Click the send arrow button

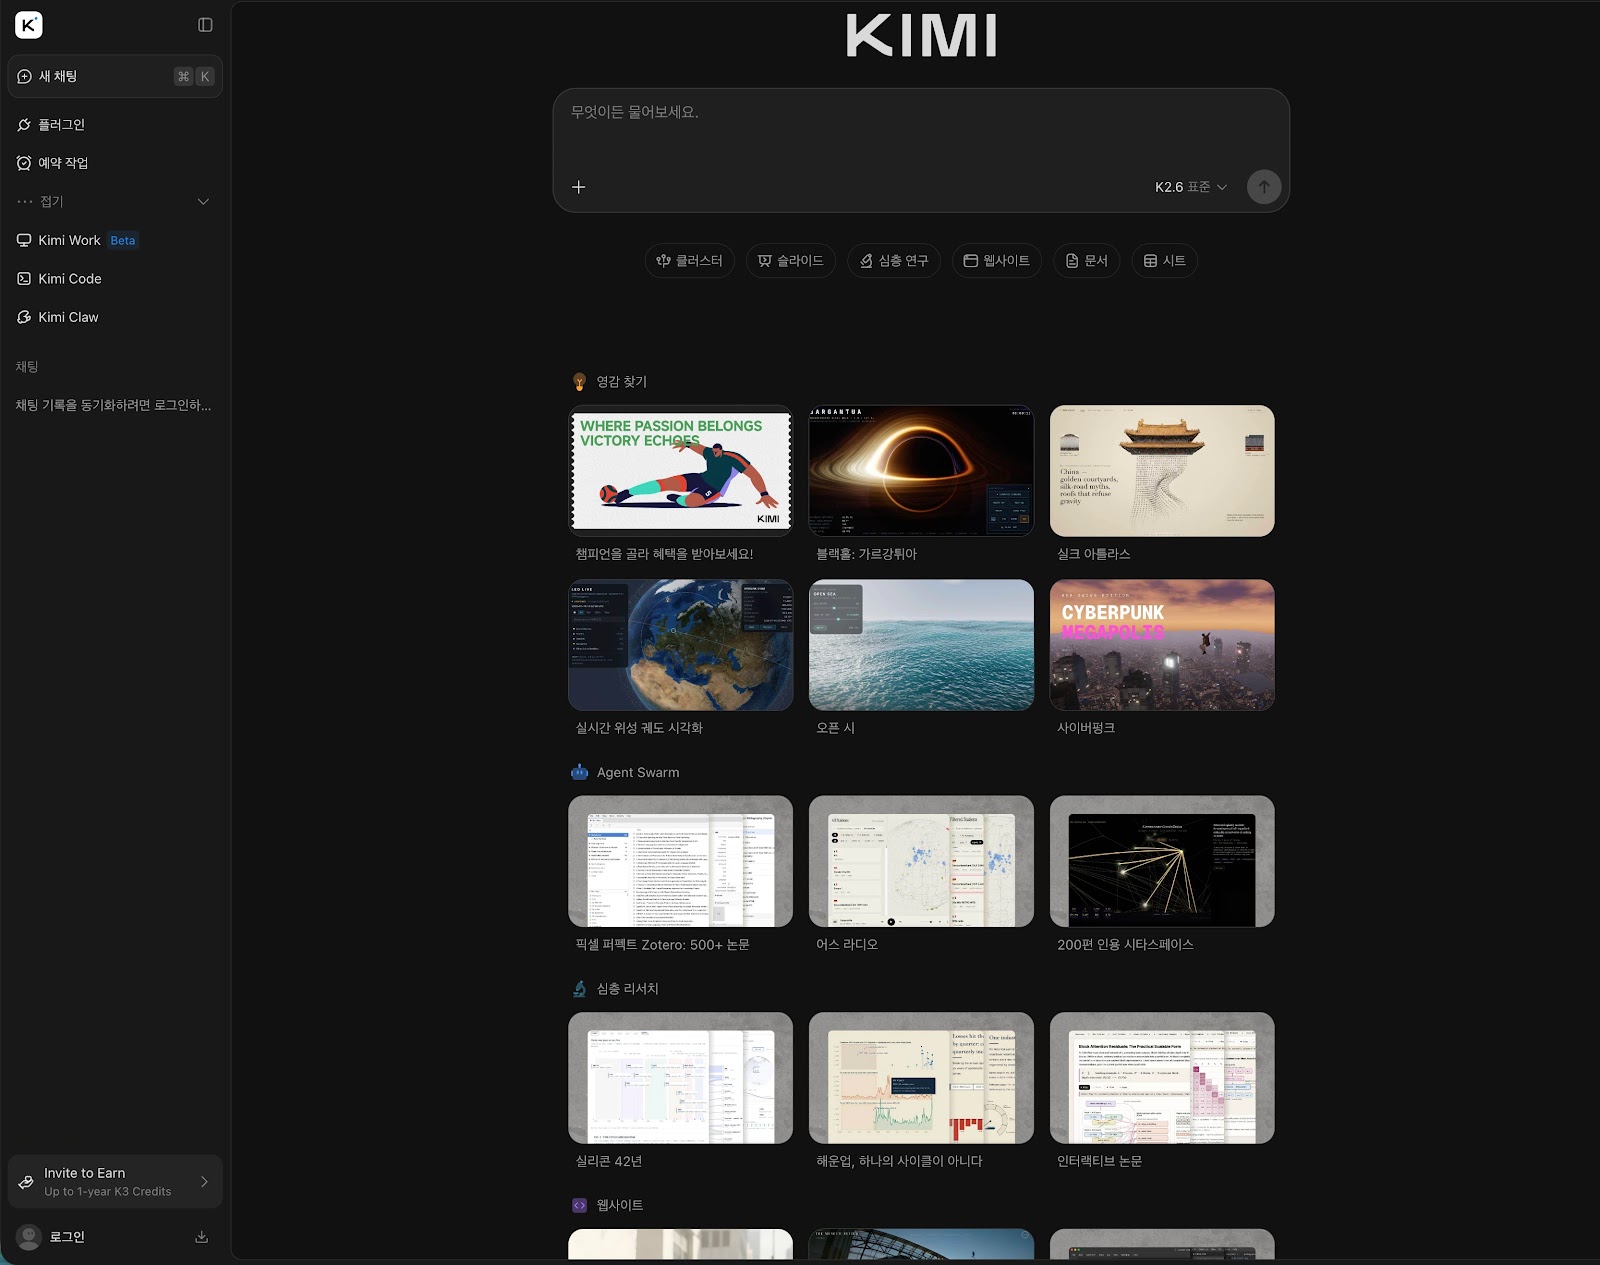click(1264, 187)
